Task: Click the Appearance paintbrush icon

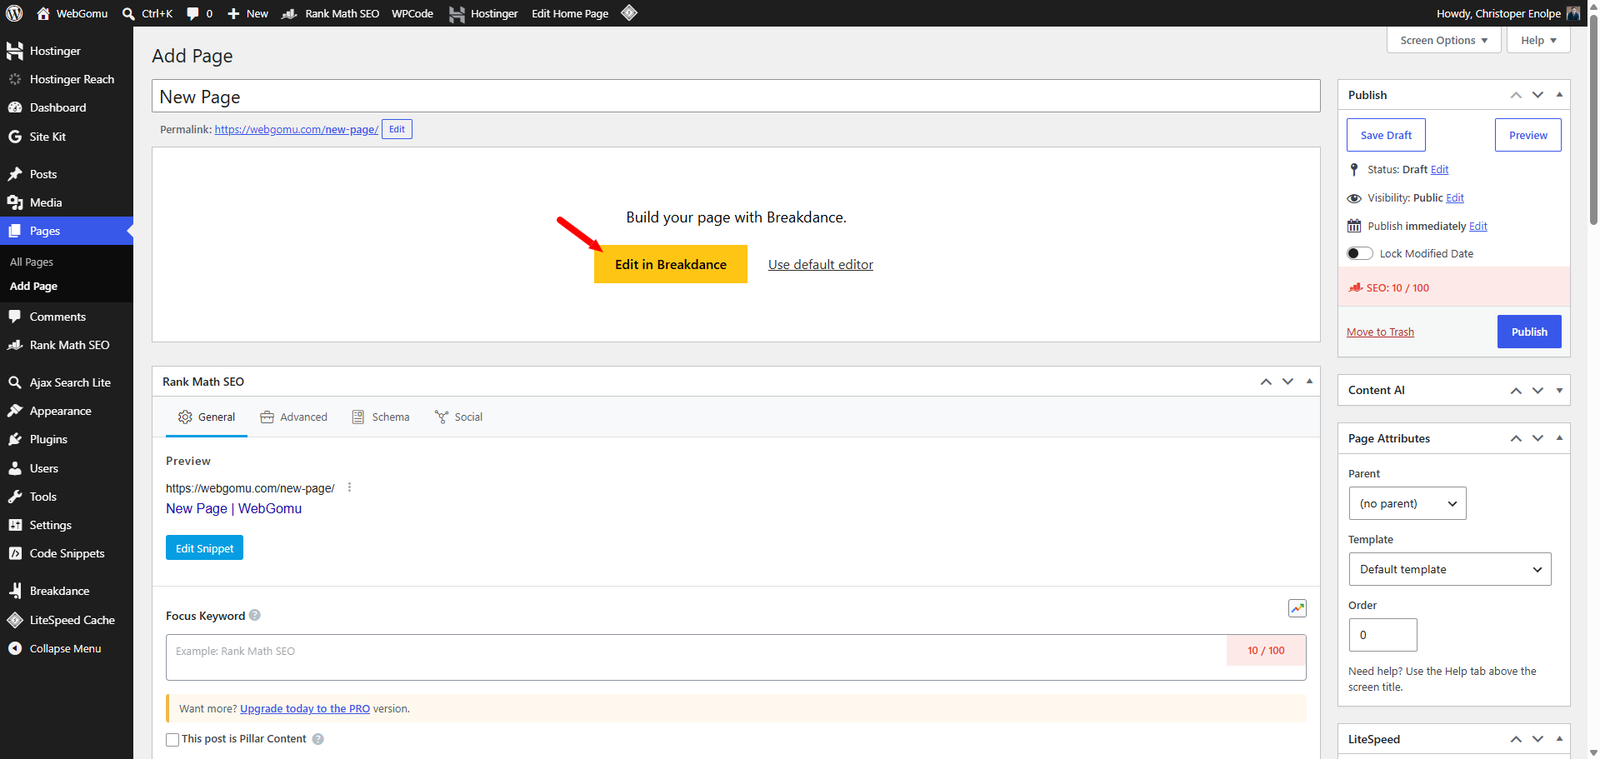Action: point(15,411)
